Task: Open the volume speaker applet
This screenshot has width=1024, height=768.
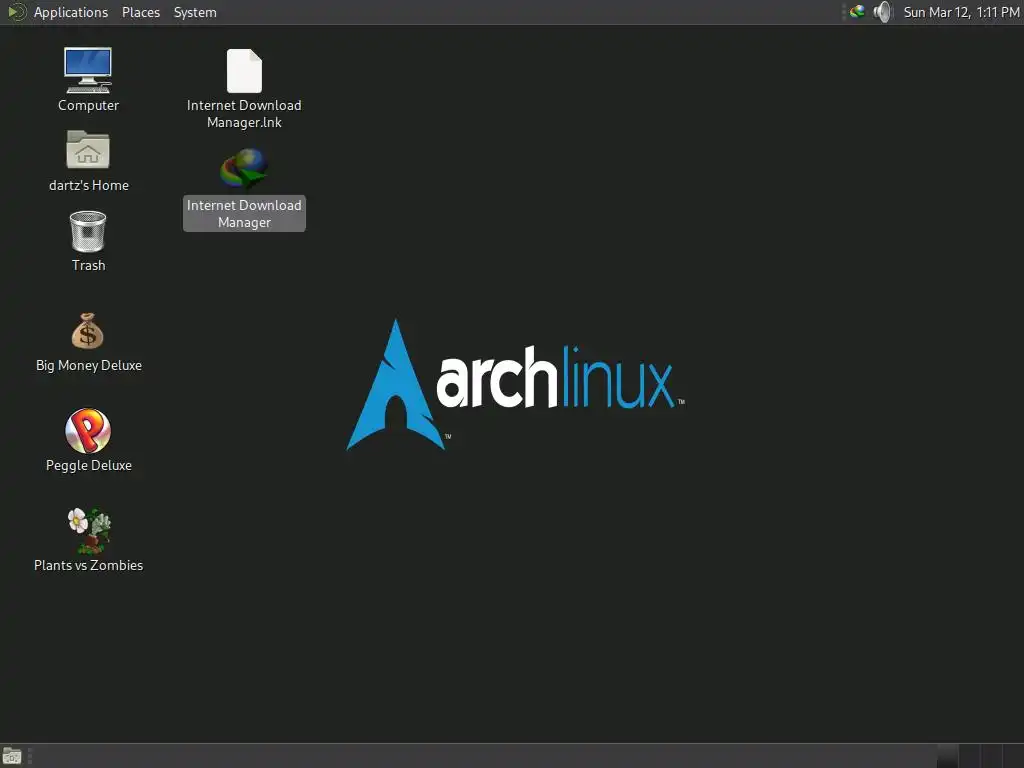Action: click(x=883, y=12)
